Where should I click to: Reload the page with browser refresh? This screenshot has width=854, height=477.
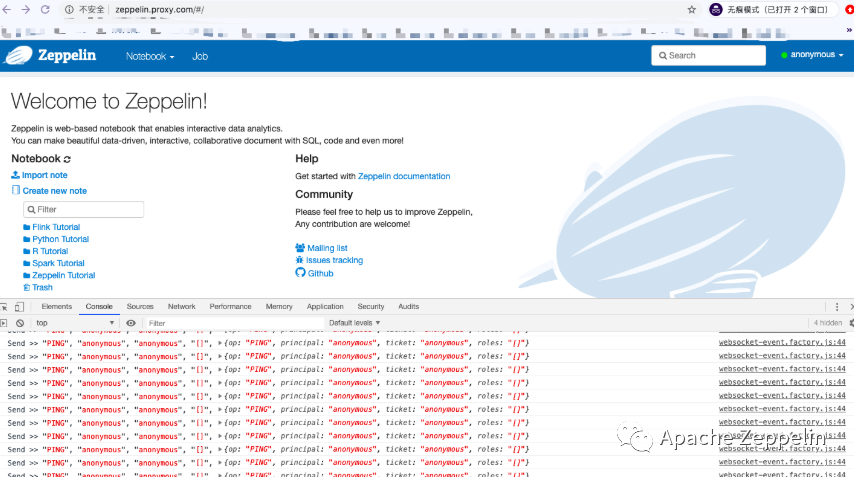(45, 9)
